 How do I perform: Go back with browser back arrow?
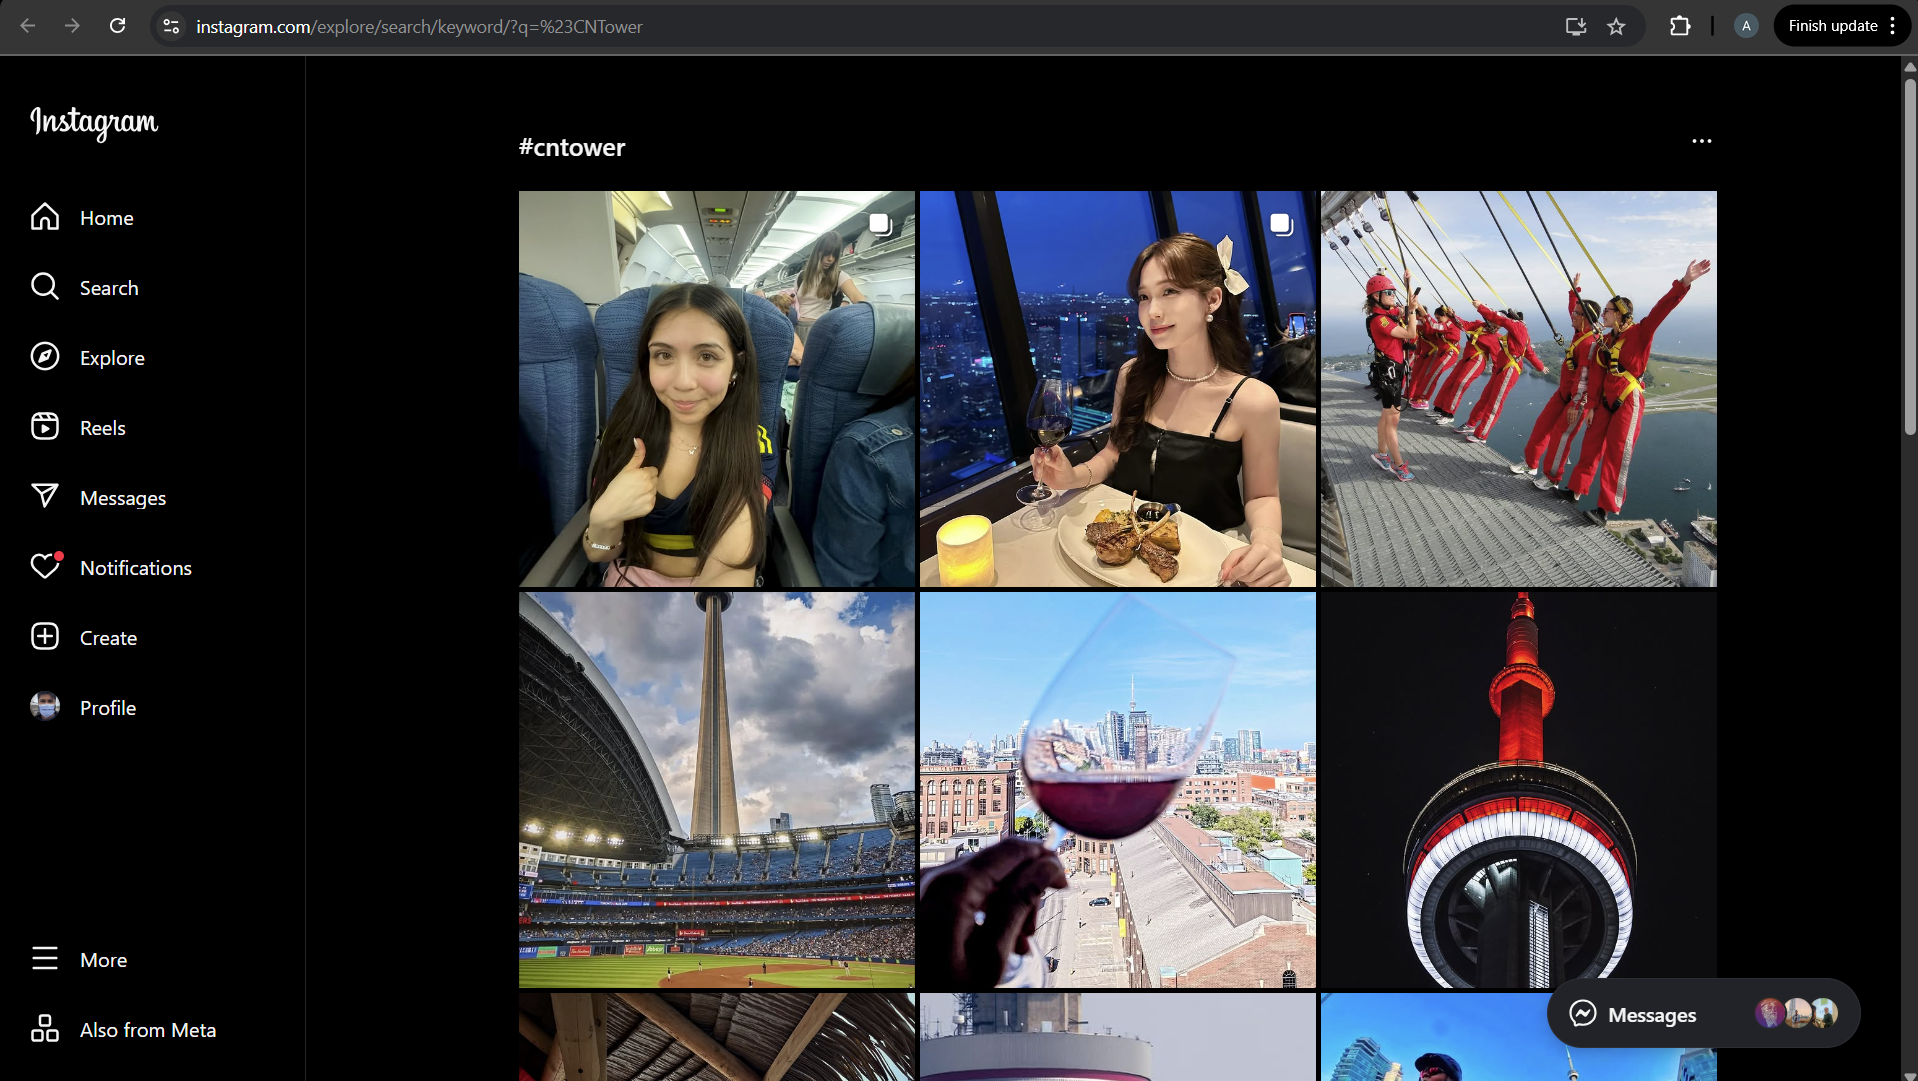[28, 26]
